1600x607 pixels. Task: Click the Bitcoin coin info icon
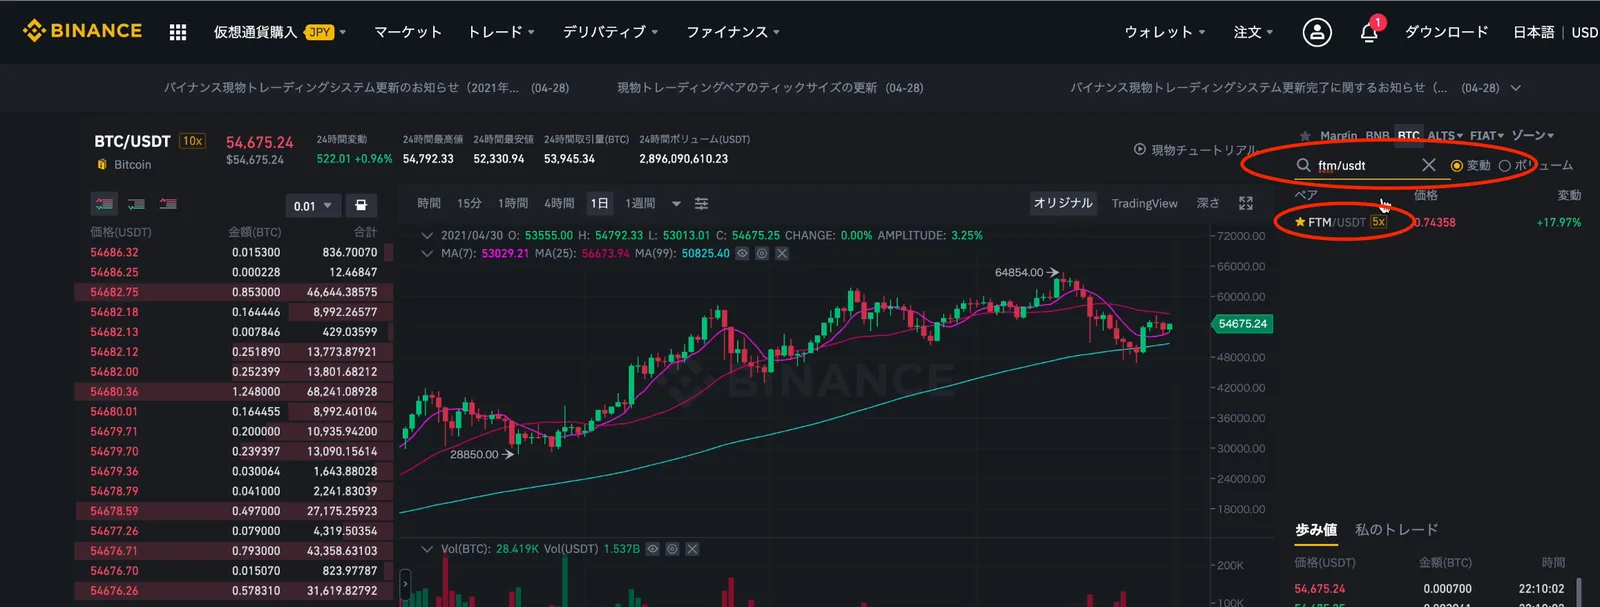click(101, 165)
